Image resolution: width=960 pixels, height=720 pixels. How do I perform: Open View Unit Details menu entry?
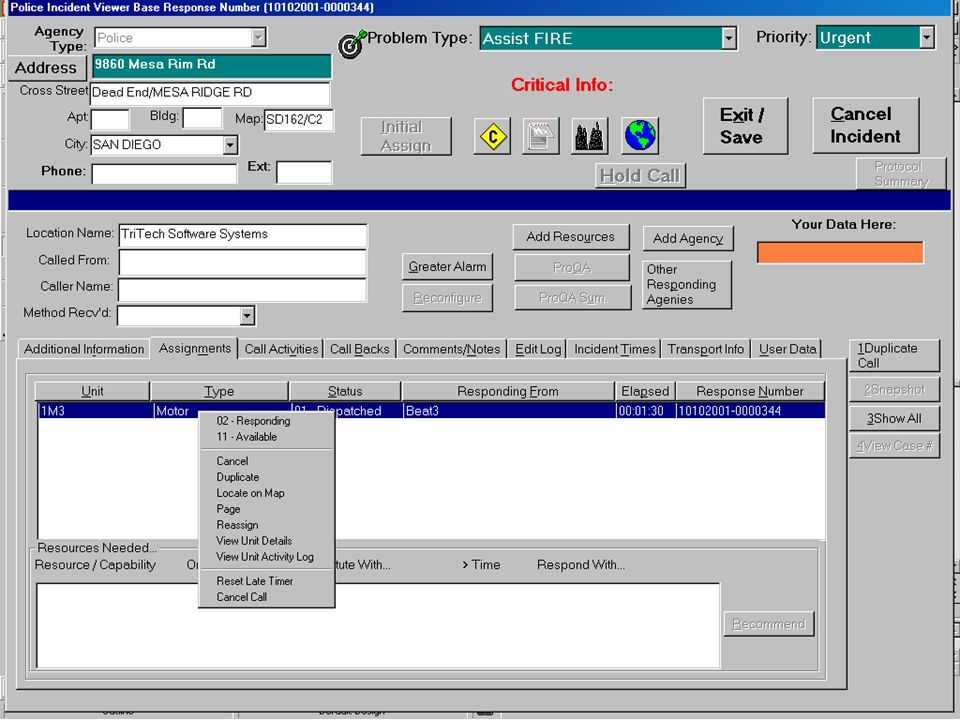(267, 541)
